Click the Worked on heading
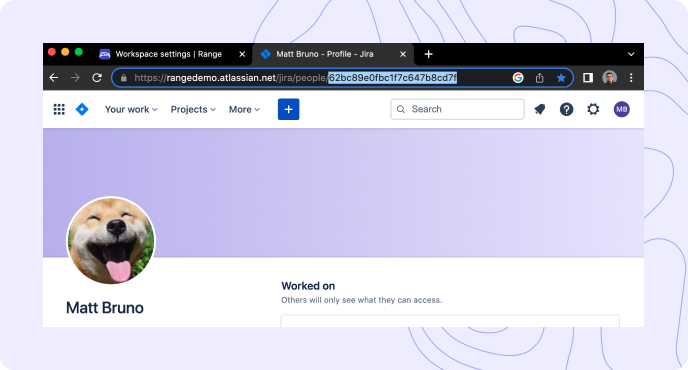The width and height of the screenshot is (688, 370). click(308, 286)
